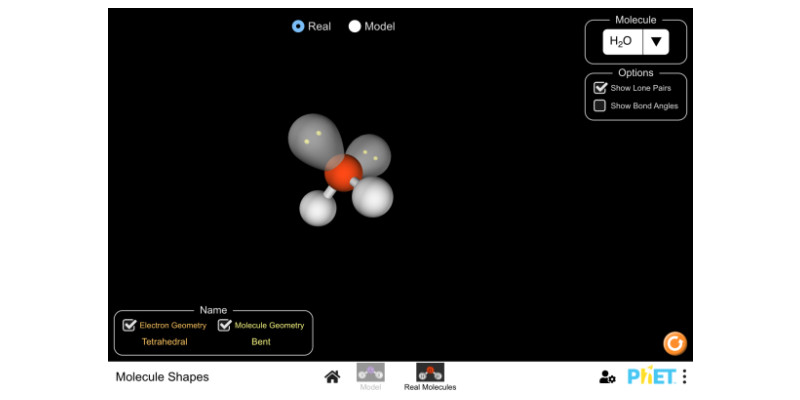
Task: Click the orange Reset All button
Action: [675, 343]
